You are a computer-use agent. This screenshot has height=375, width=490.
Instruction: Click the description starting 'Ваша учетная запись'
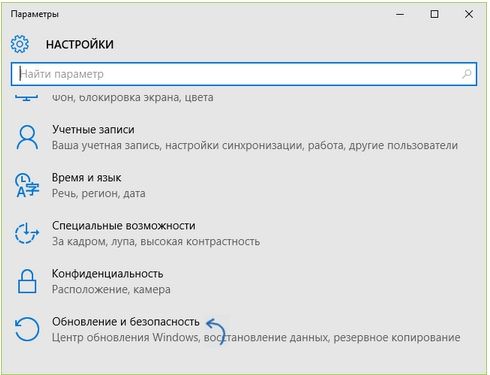click(255, 145)
